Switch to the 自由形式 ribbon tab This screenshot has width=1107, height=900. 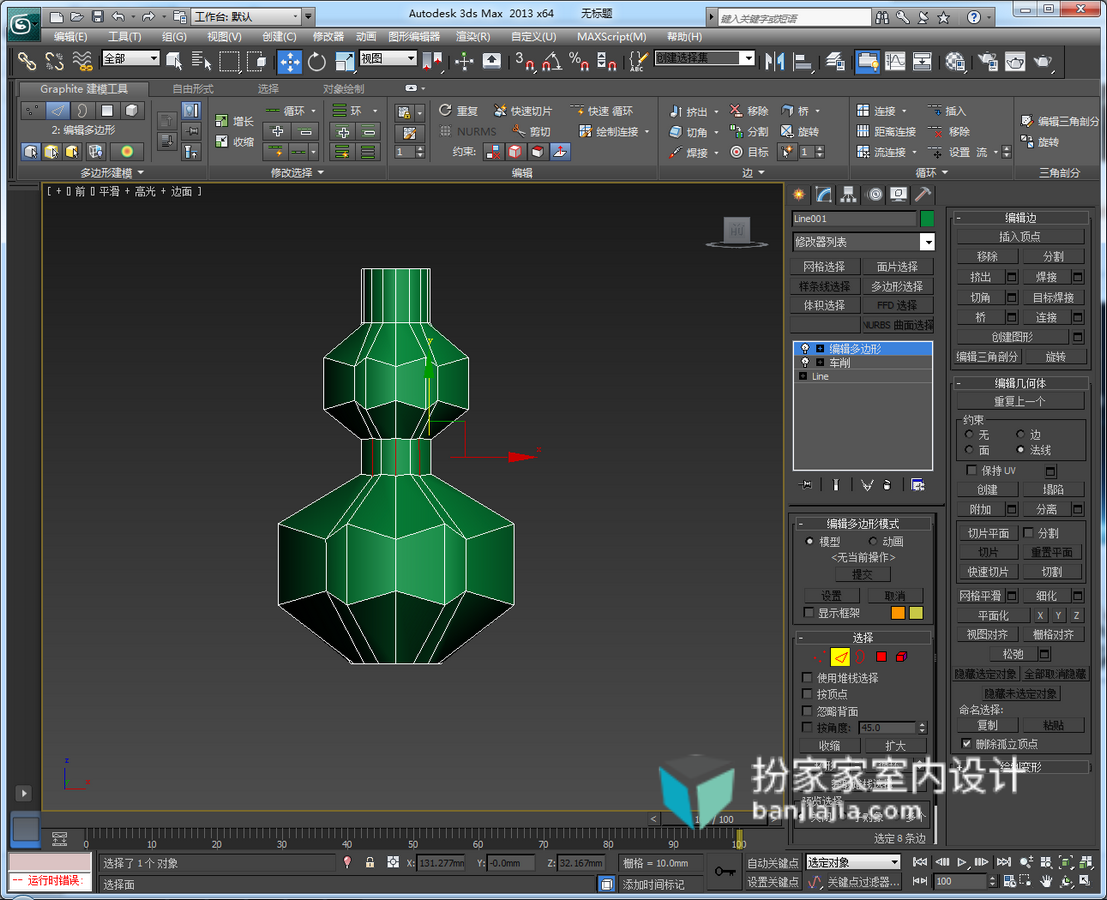(193, 89)
